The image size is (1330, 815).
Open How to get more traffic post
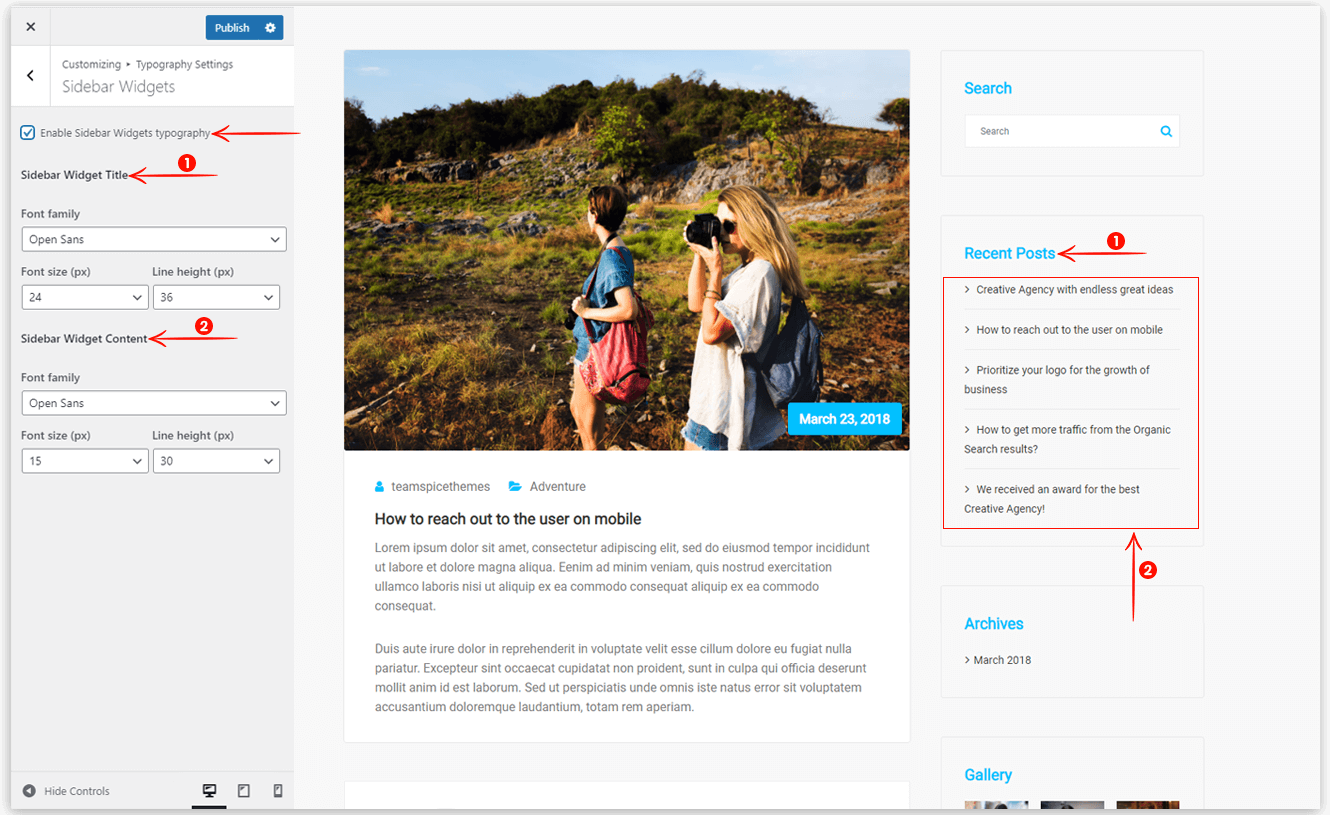pyautogui.click(x=1067, y=439)
